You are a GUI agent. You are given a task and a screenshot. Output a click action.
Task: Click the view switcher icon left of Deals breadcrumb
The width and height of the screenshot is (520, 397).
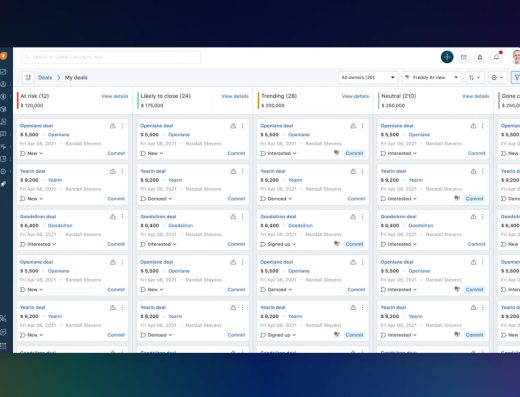[x=28, y=77]
